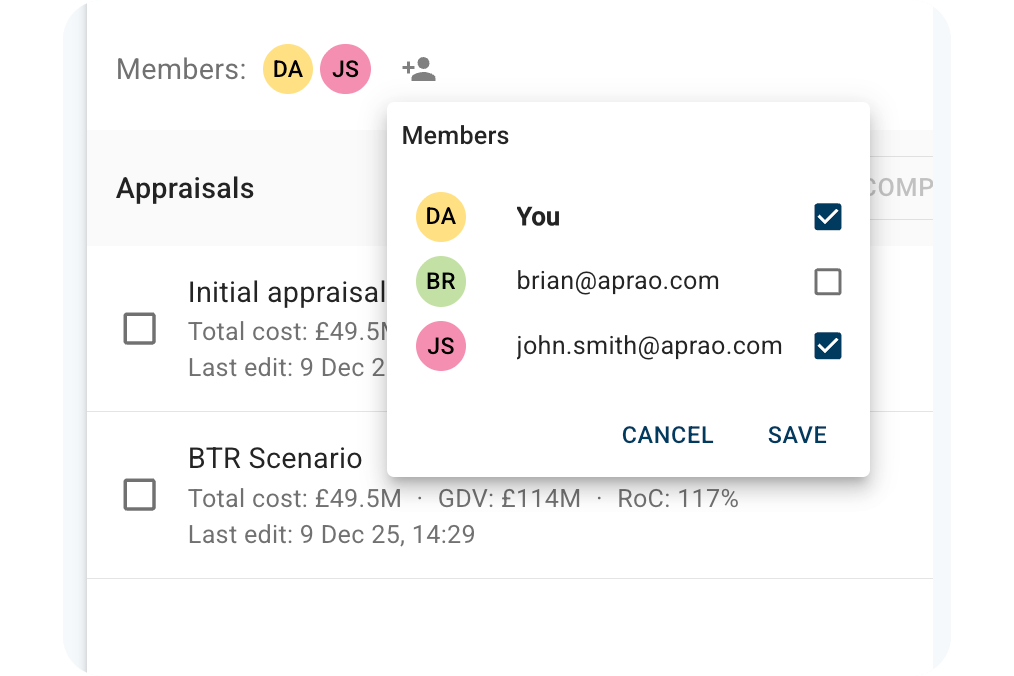The image size is (1014, 676).
Task: Select the Initial appraisal checkbox
Action: pos(139,328)
